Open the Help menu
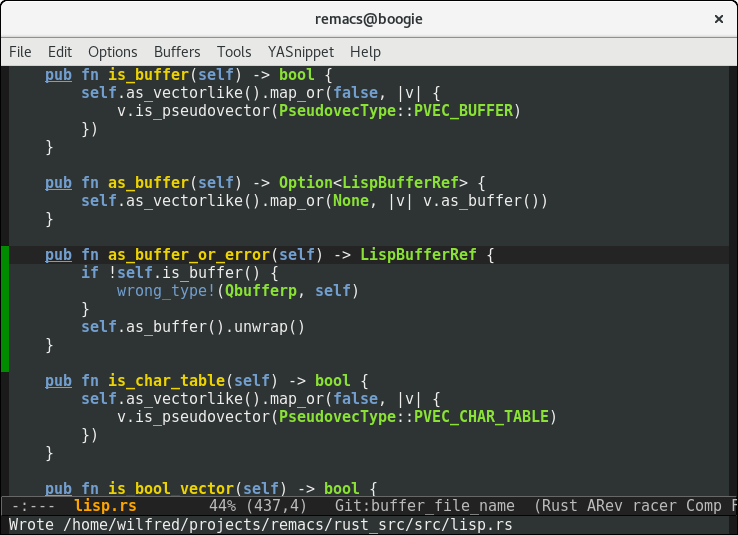The height and width of the screenshot is (535, 738). (x=365, y=52)
